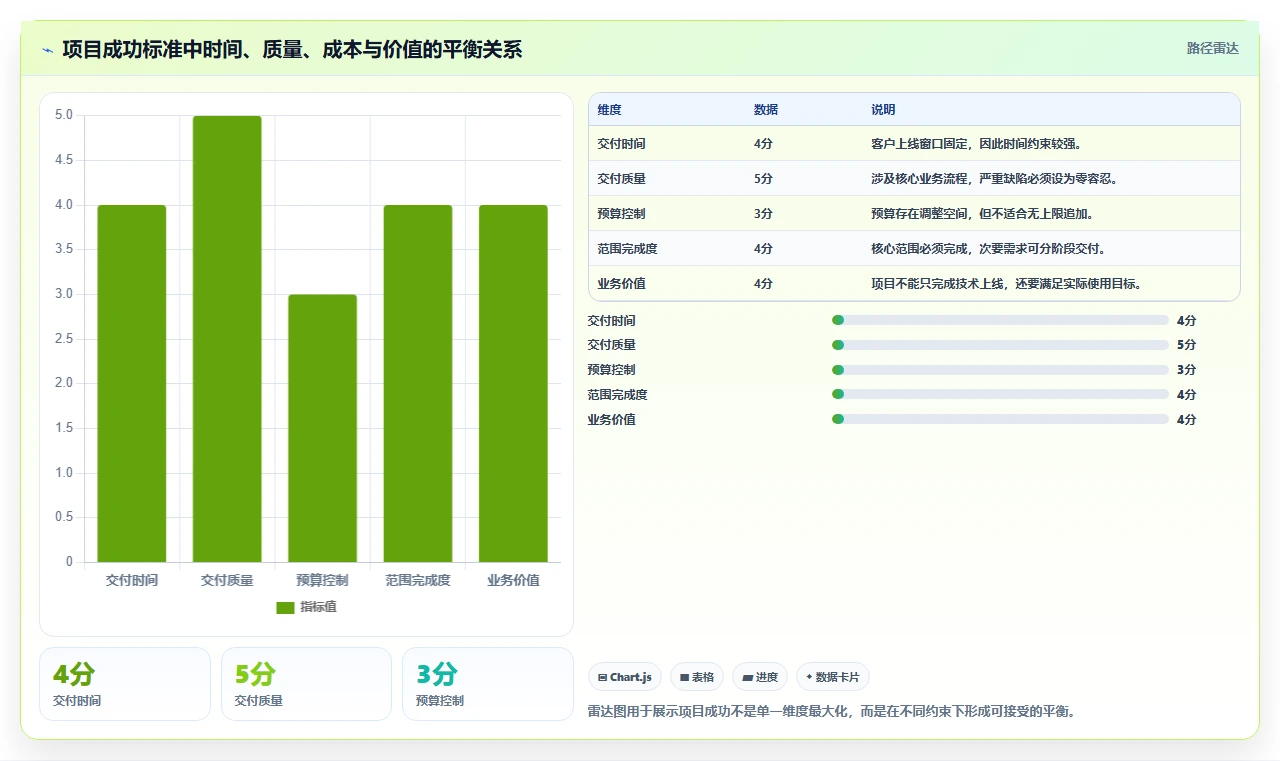
Task: Select the 业务价值 bar in the chart
Action: tap(513, 383)
